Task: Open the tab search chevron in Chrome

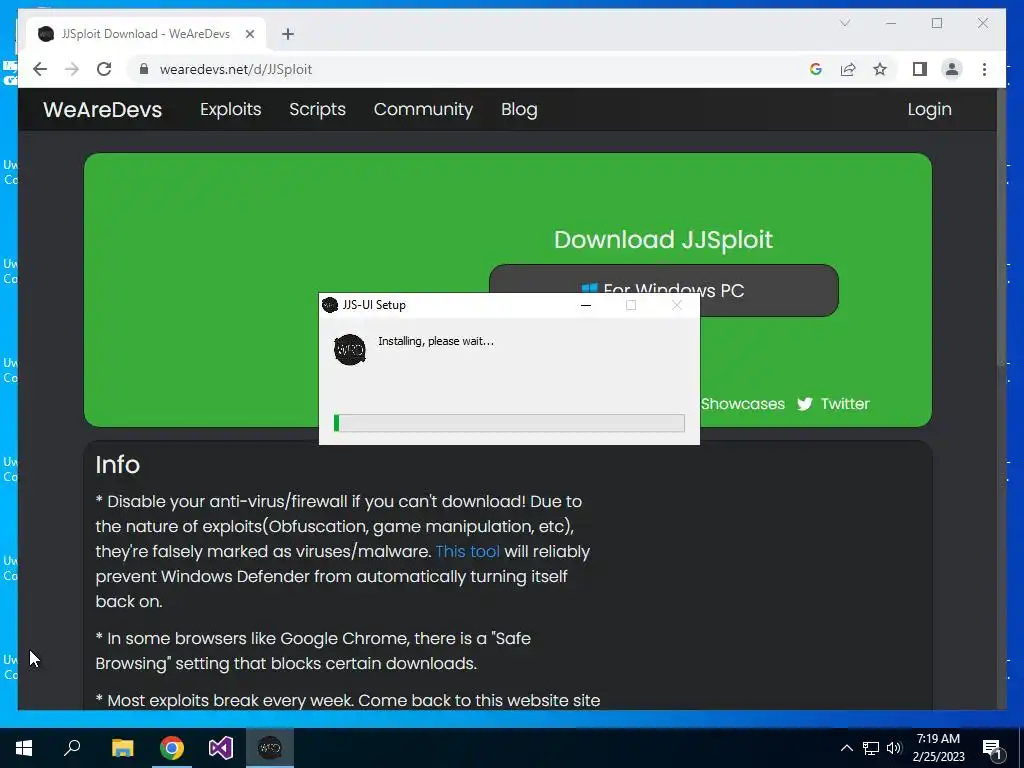Action: 844,24
